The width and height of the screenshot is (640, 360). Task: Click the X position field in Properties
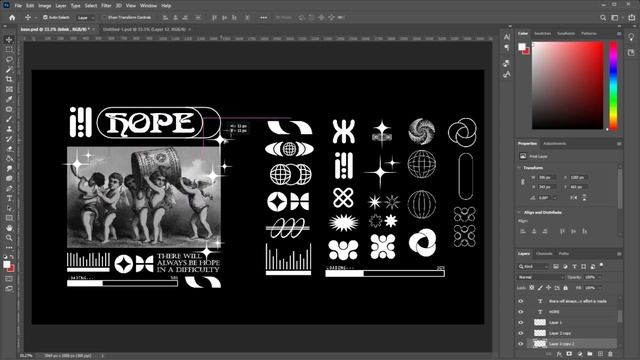(x=578, y=178)
